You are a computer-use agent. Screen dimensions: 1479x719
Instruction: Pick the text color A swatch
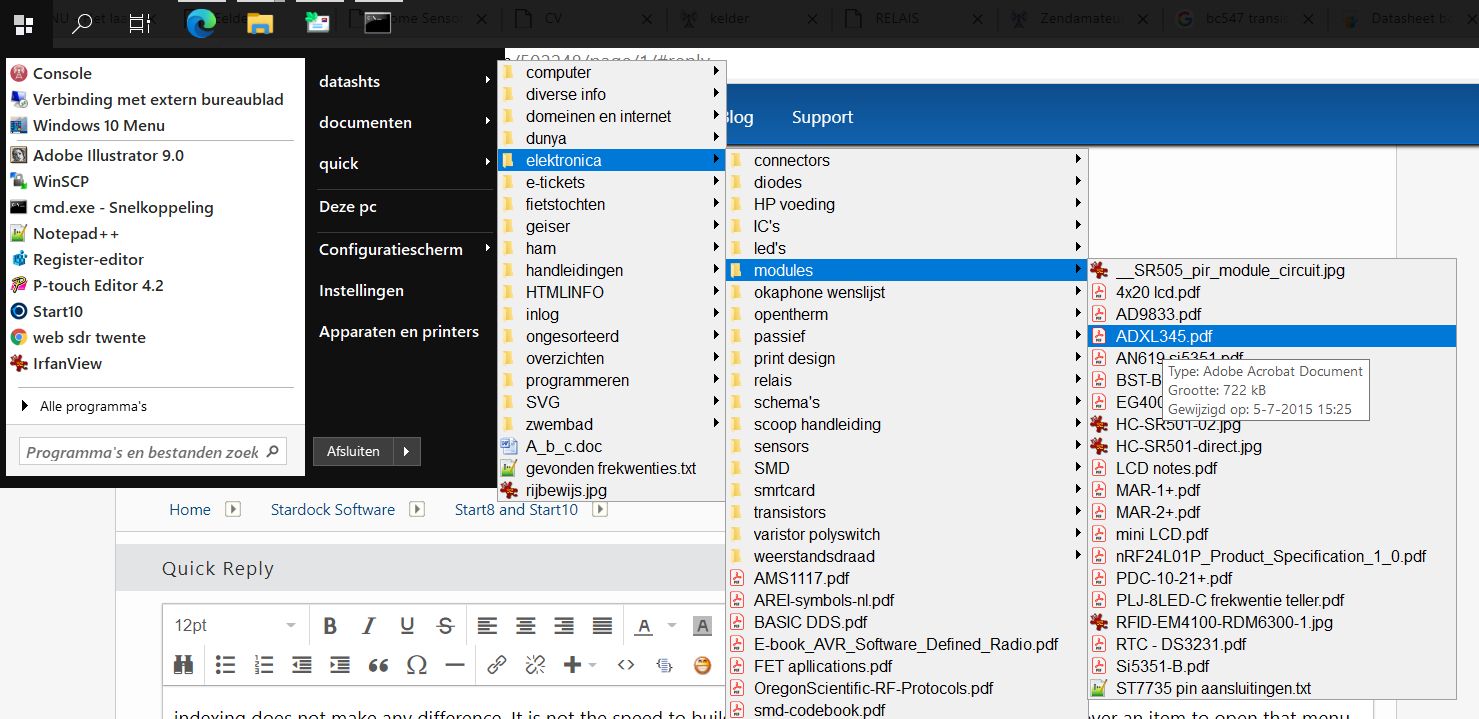click(x=644, y=626)
